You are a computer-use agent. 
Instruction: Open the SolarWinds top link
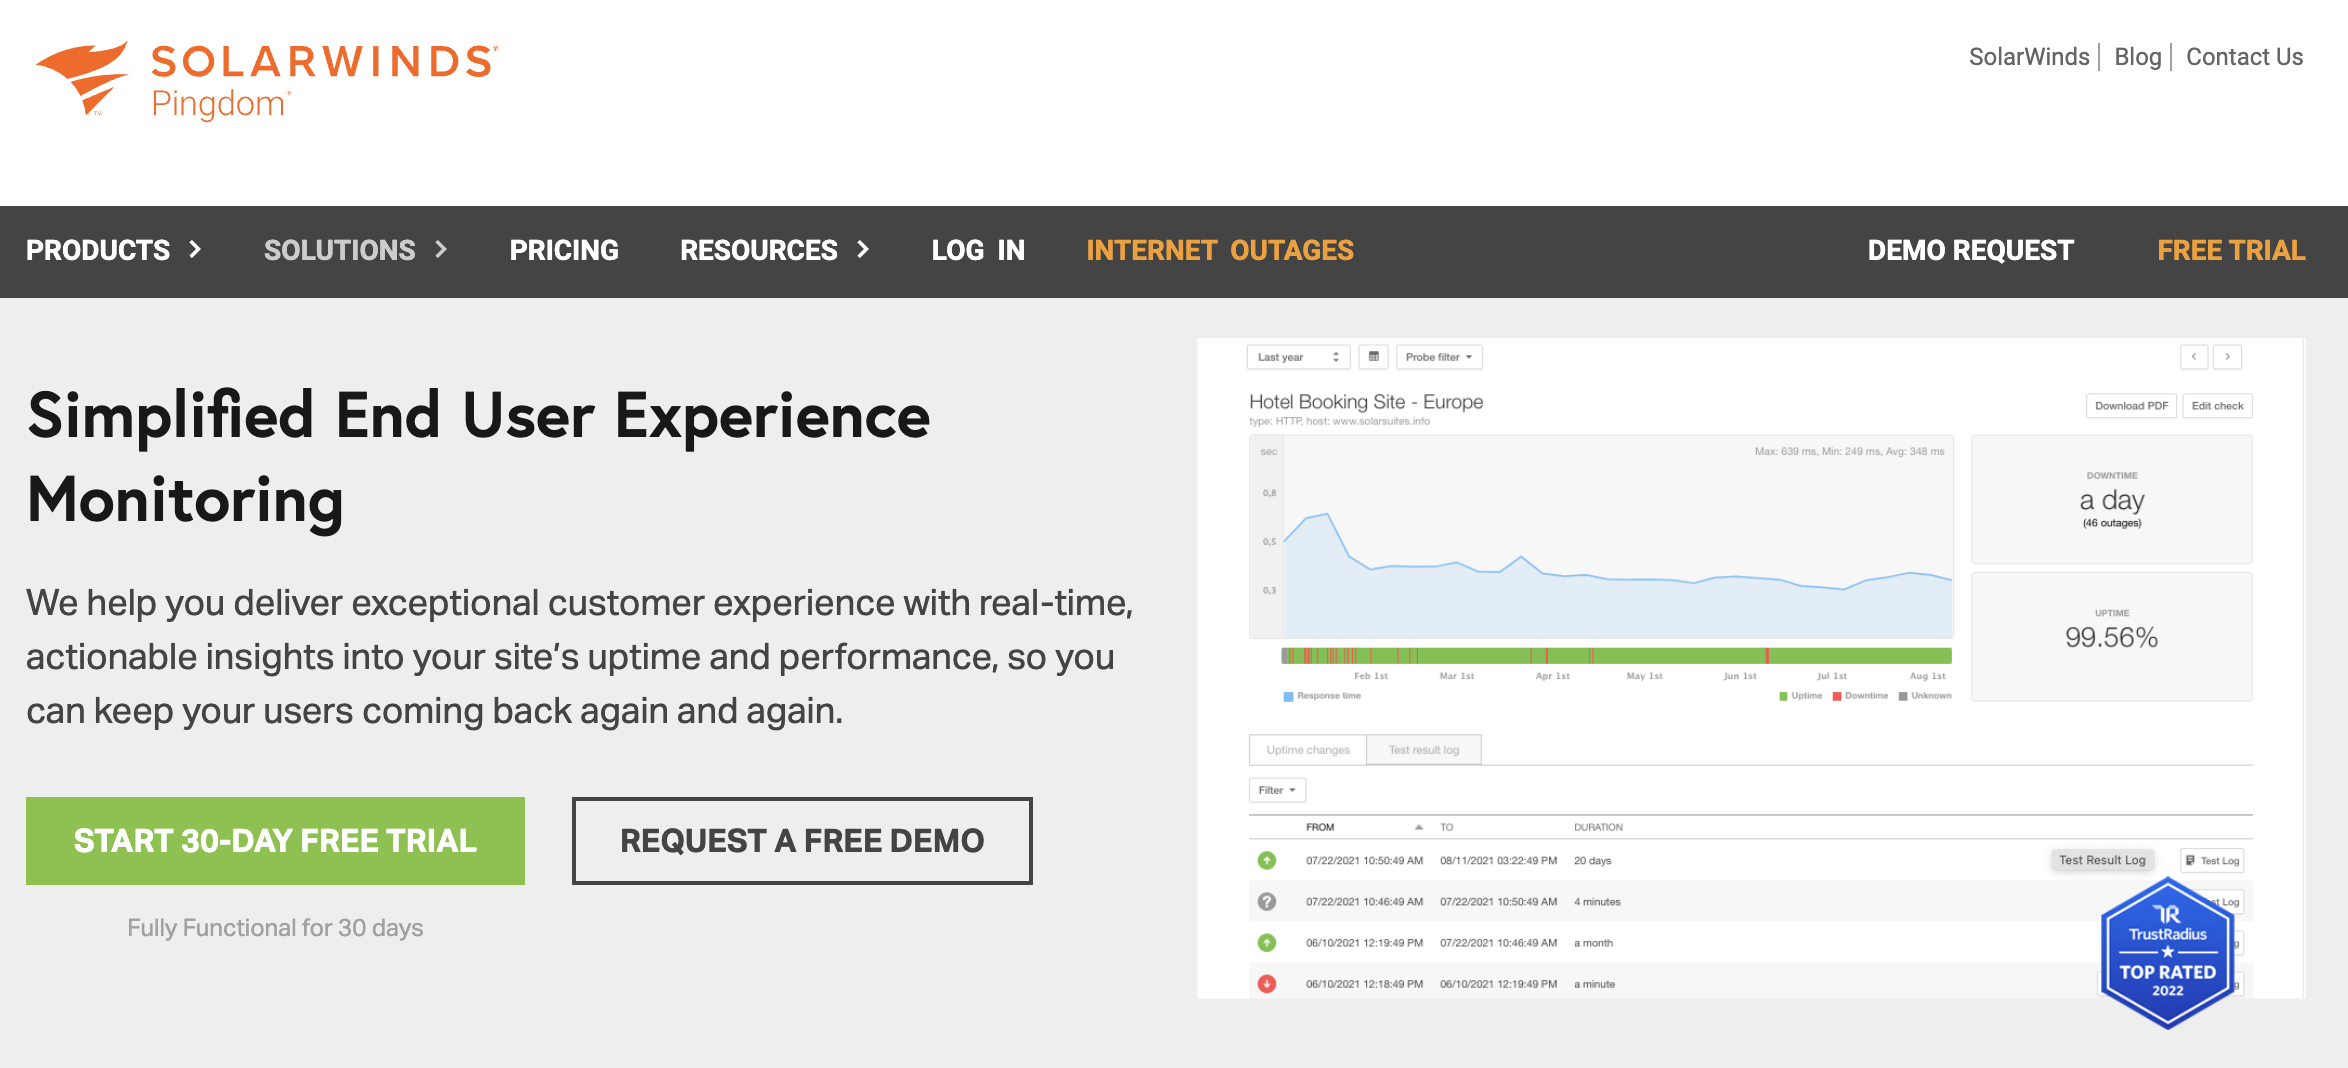[2029, 57]
